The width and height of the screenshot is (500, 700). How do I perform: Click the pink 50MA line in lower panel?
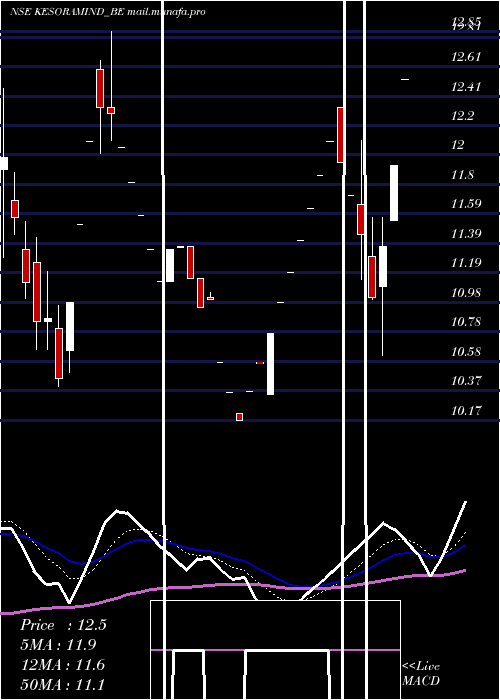tap(232, 584)
